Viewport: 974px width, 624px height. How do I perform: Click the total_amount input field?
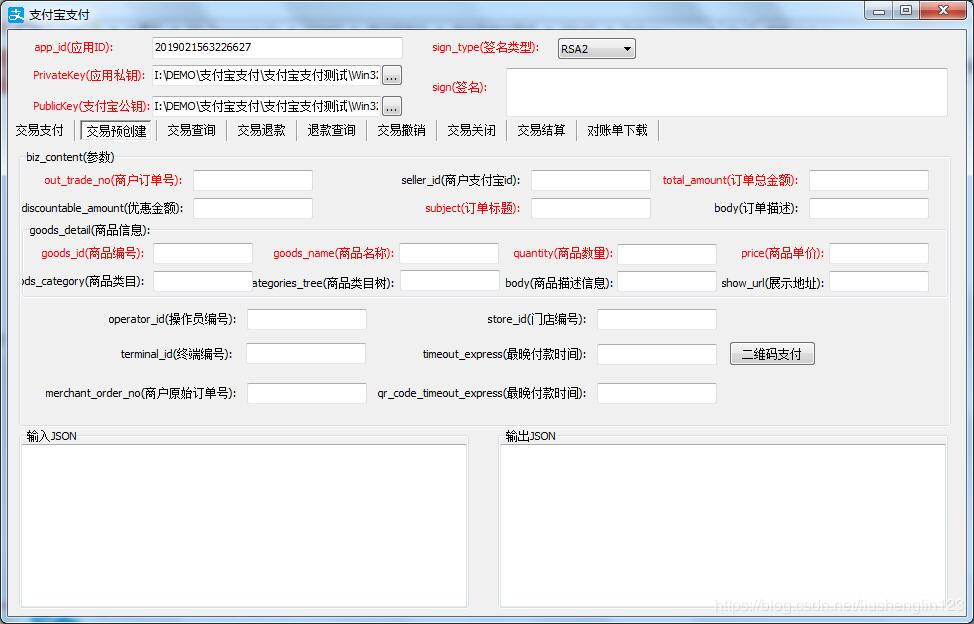[868, 181]
